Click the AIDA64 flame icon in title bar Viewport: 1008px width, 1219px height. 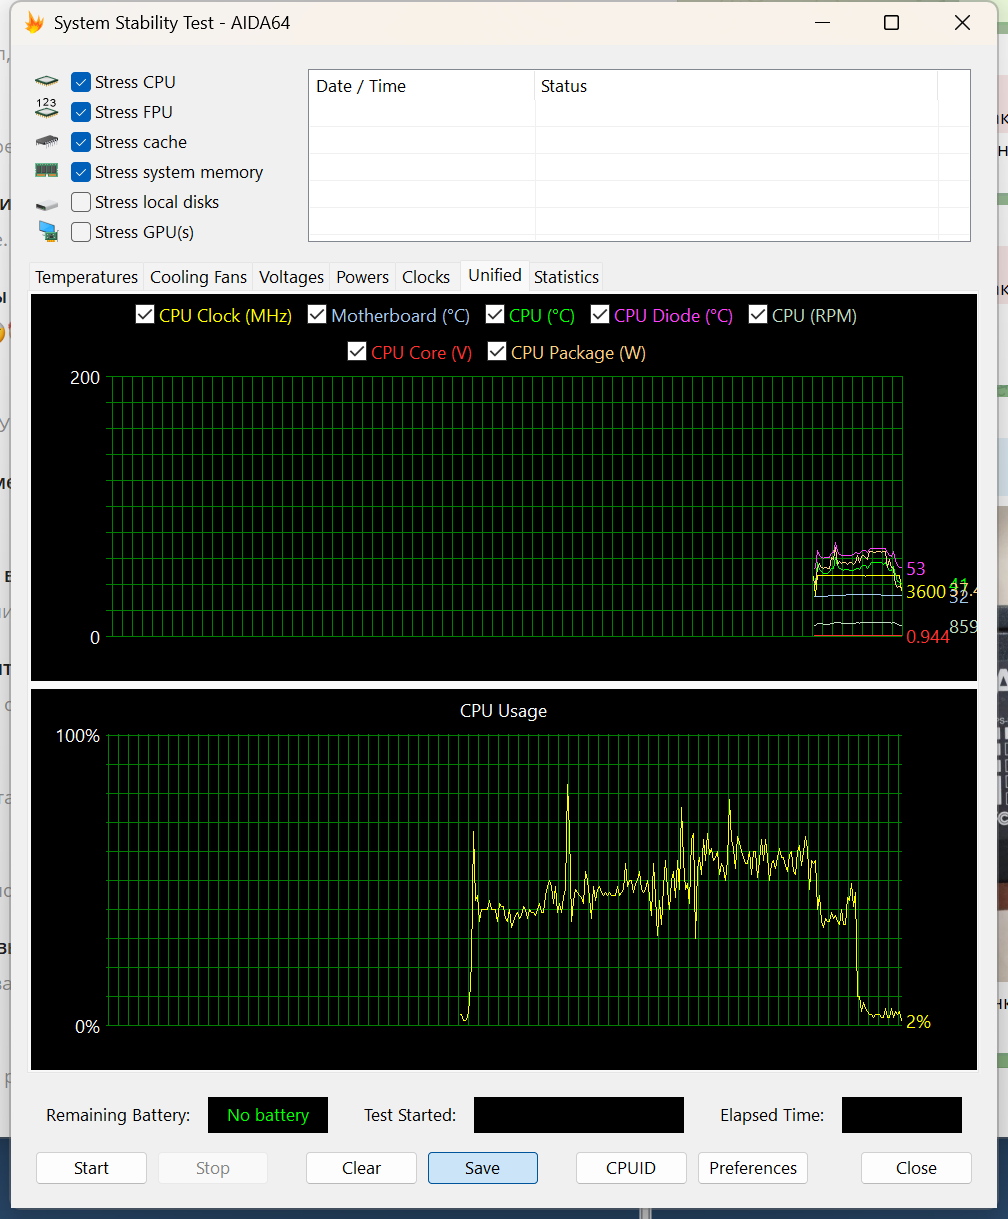tap(34, 23)
